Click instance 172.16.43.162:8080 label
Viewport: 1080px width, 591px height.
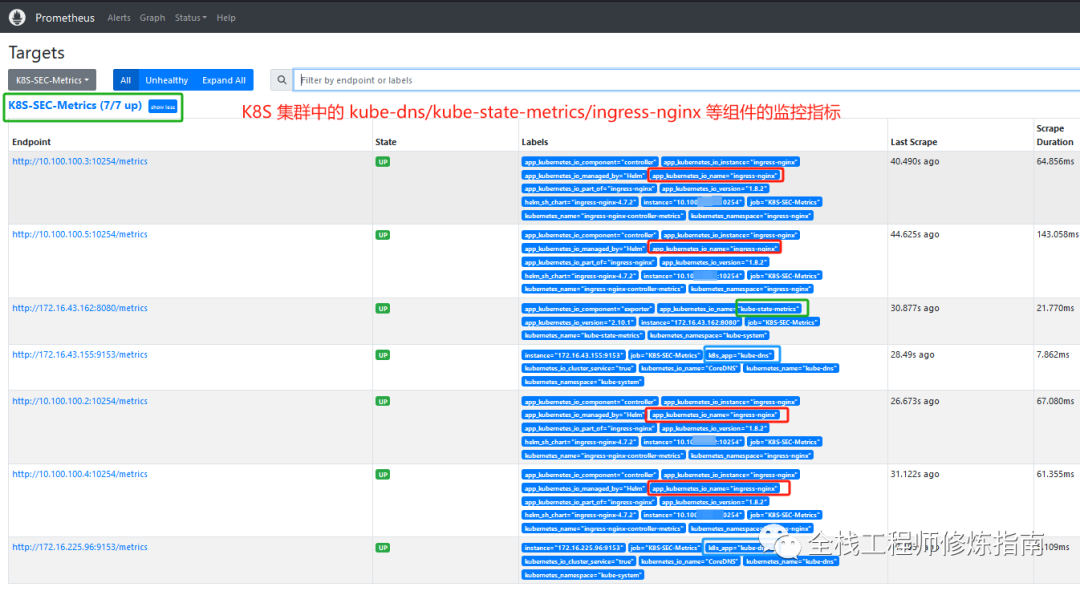coord(690,322)
